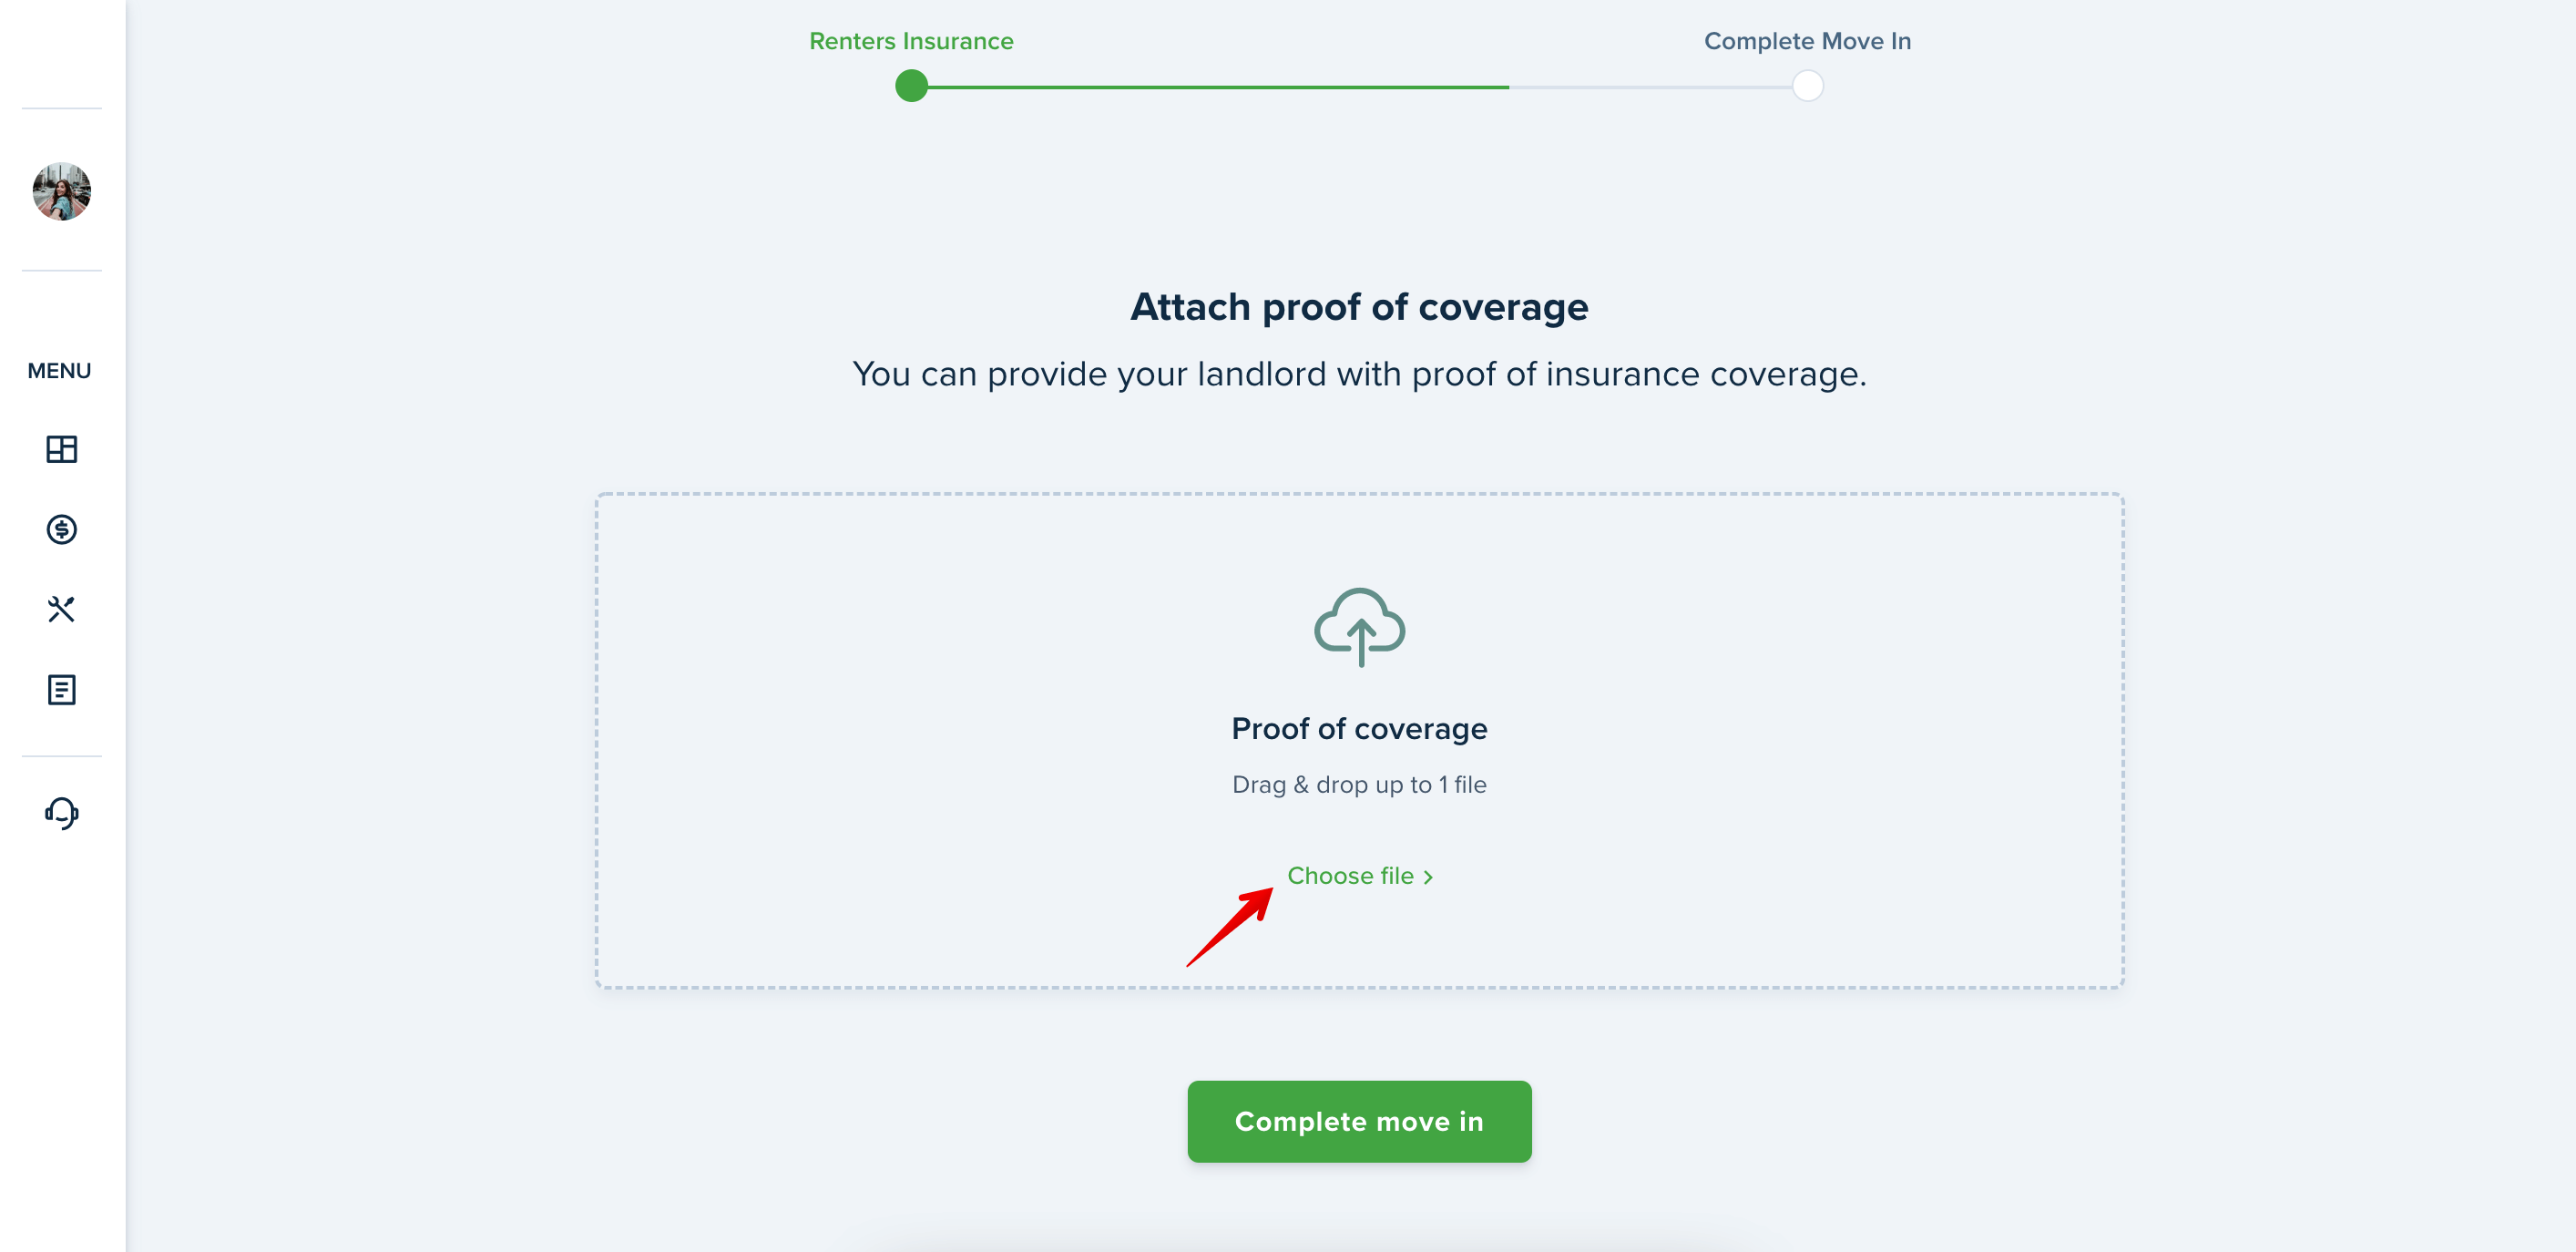Select the Complete Move In step label
2576x1252 pixels.
(x=1807, y=41)
